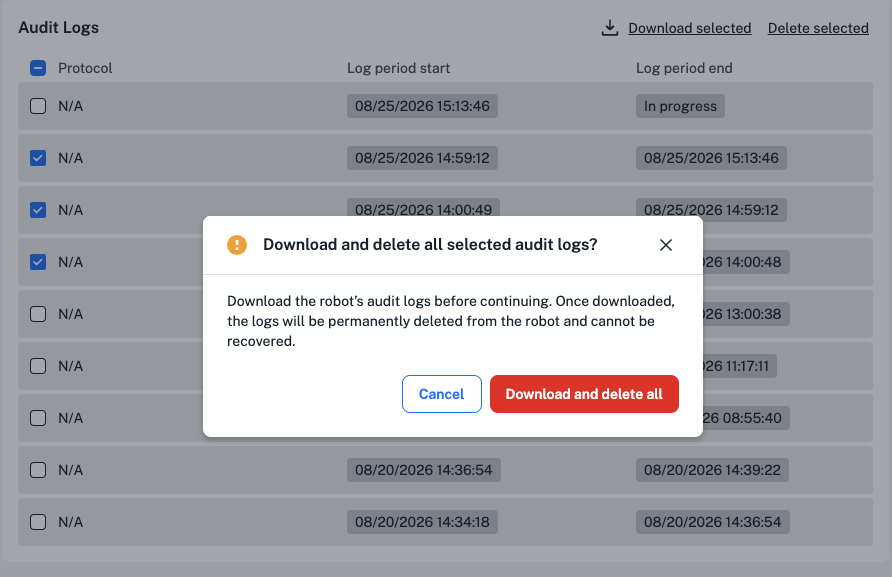The height and width of the screenshot is (577, 892).
Task: Click the orange warning icon in dialog
Action: 237,245
